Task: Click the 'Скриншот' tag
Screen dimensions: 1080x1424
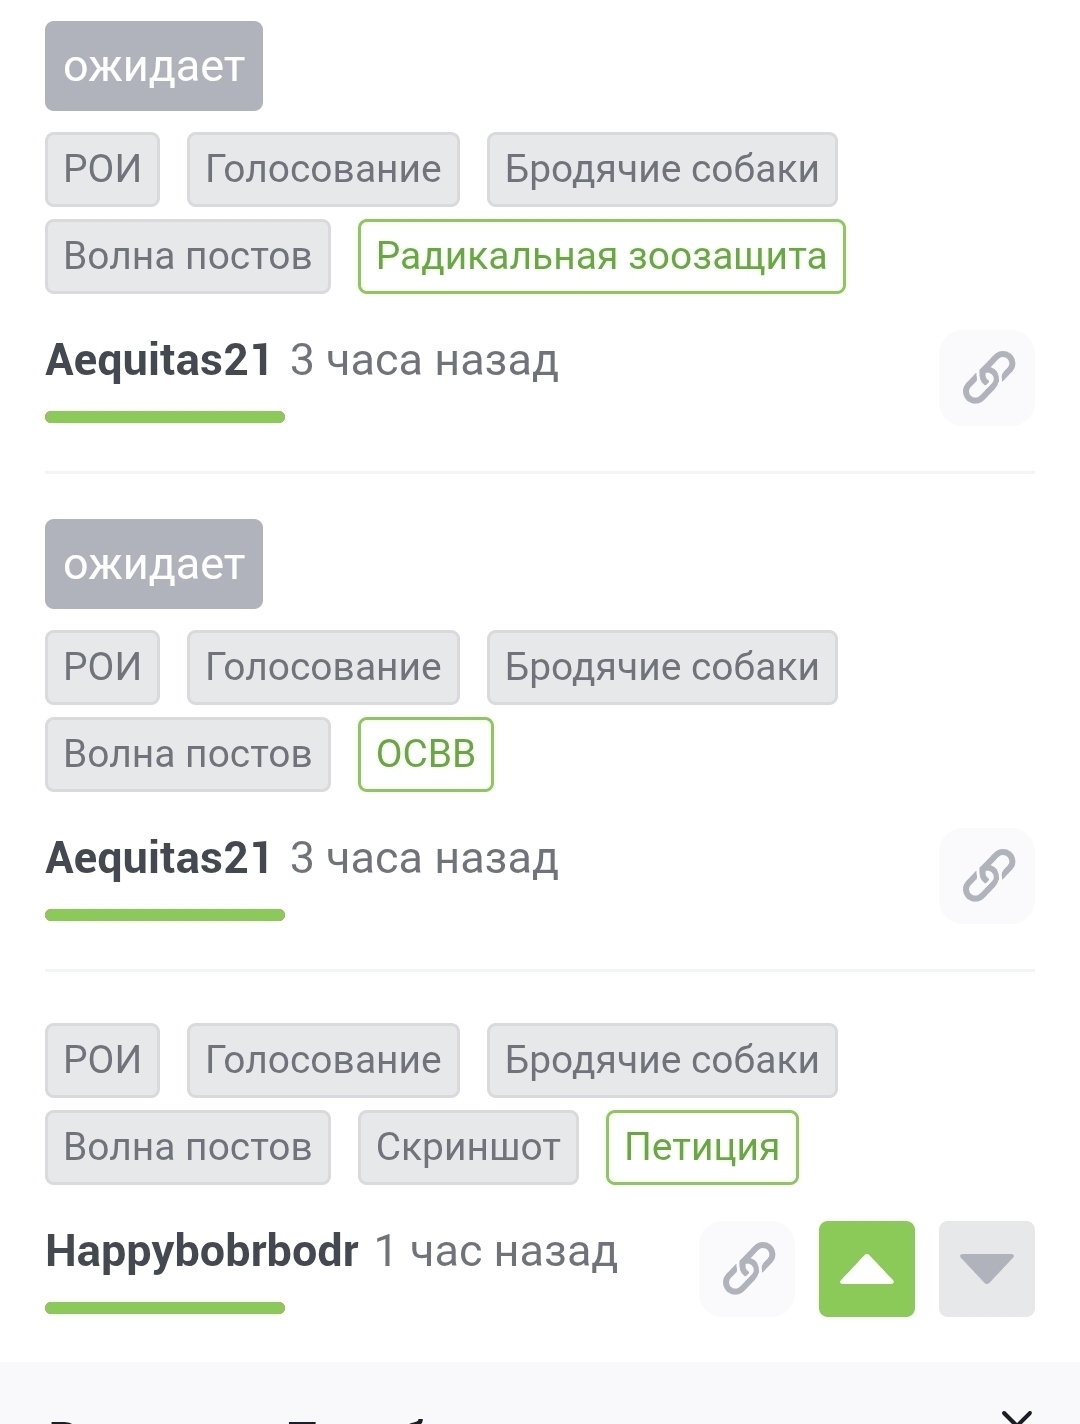Action: 468,1148
